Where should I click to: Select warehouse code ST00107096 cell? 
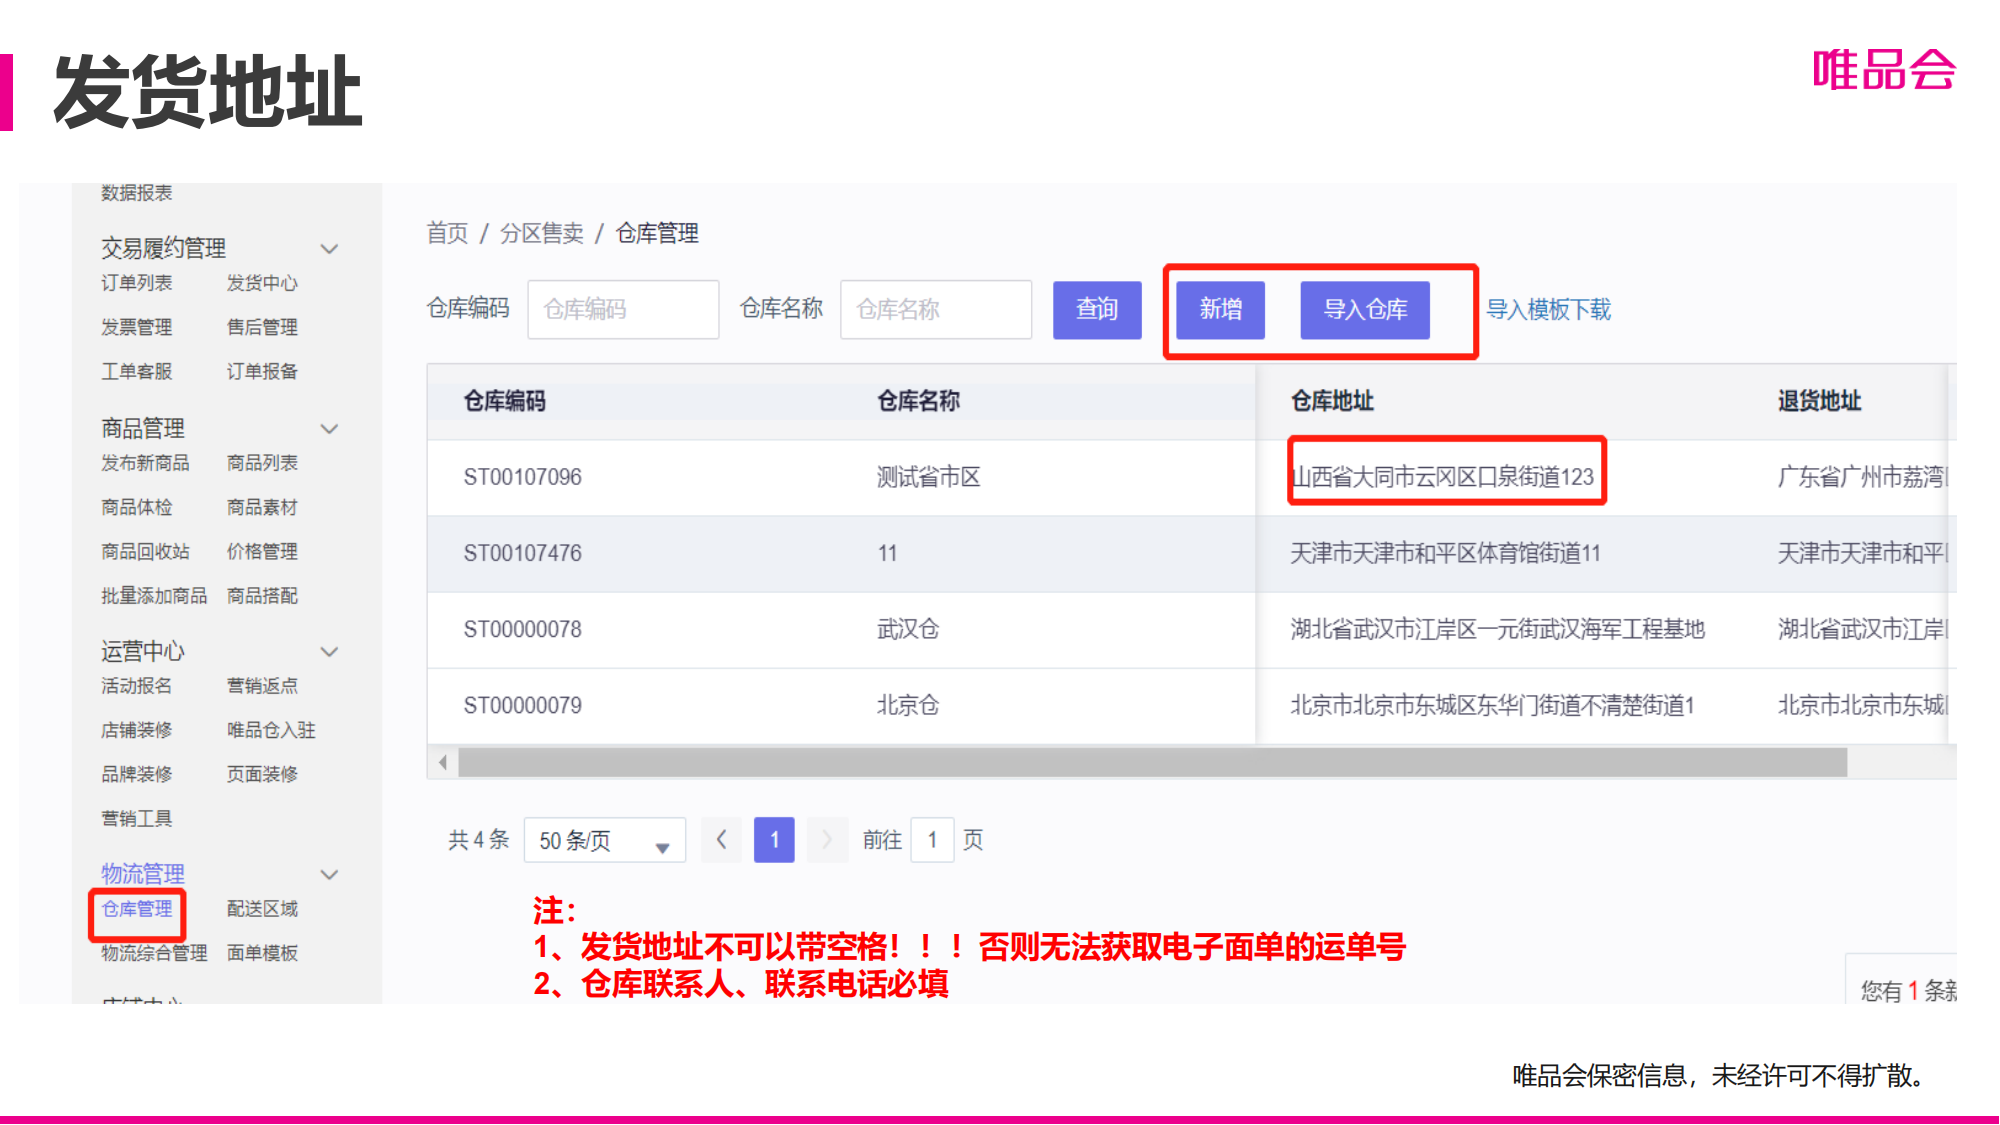pyautogui.click(x=522, y=477)
